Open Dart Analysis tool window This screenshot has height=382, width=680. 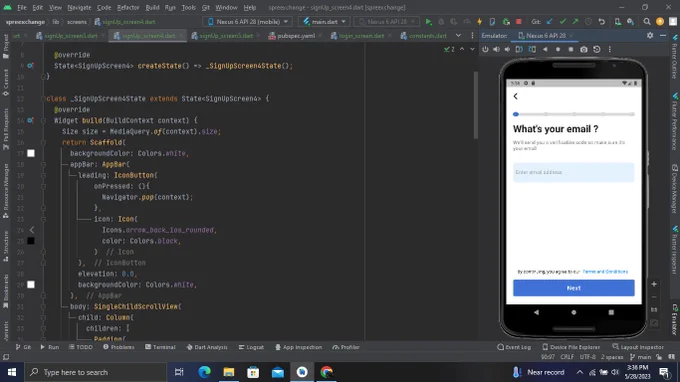pos(207,347)
